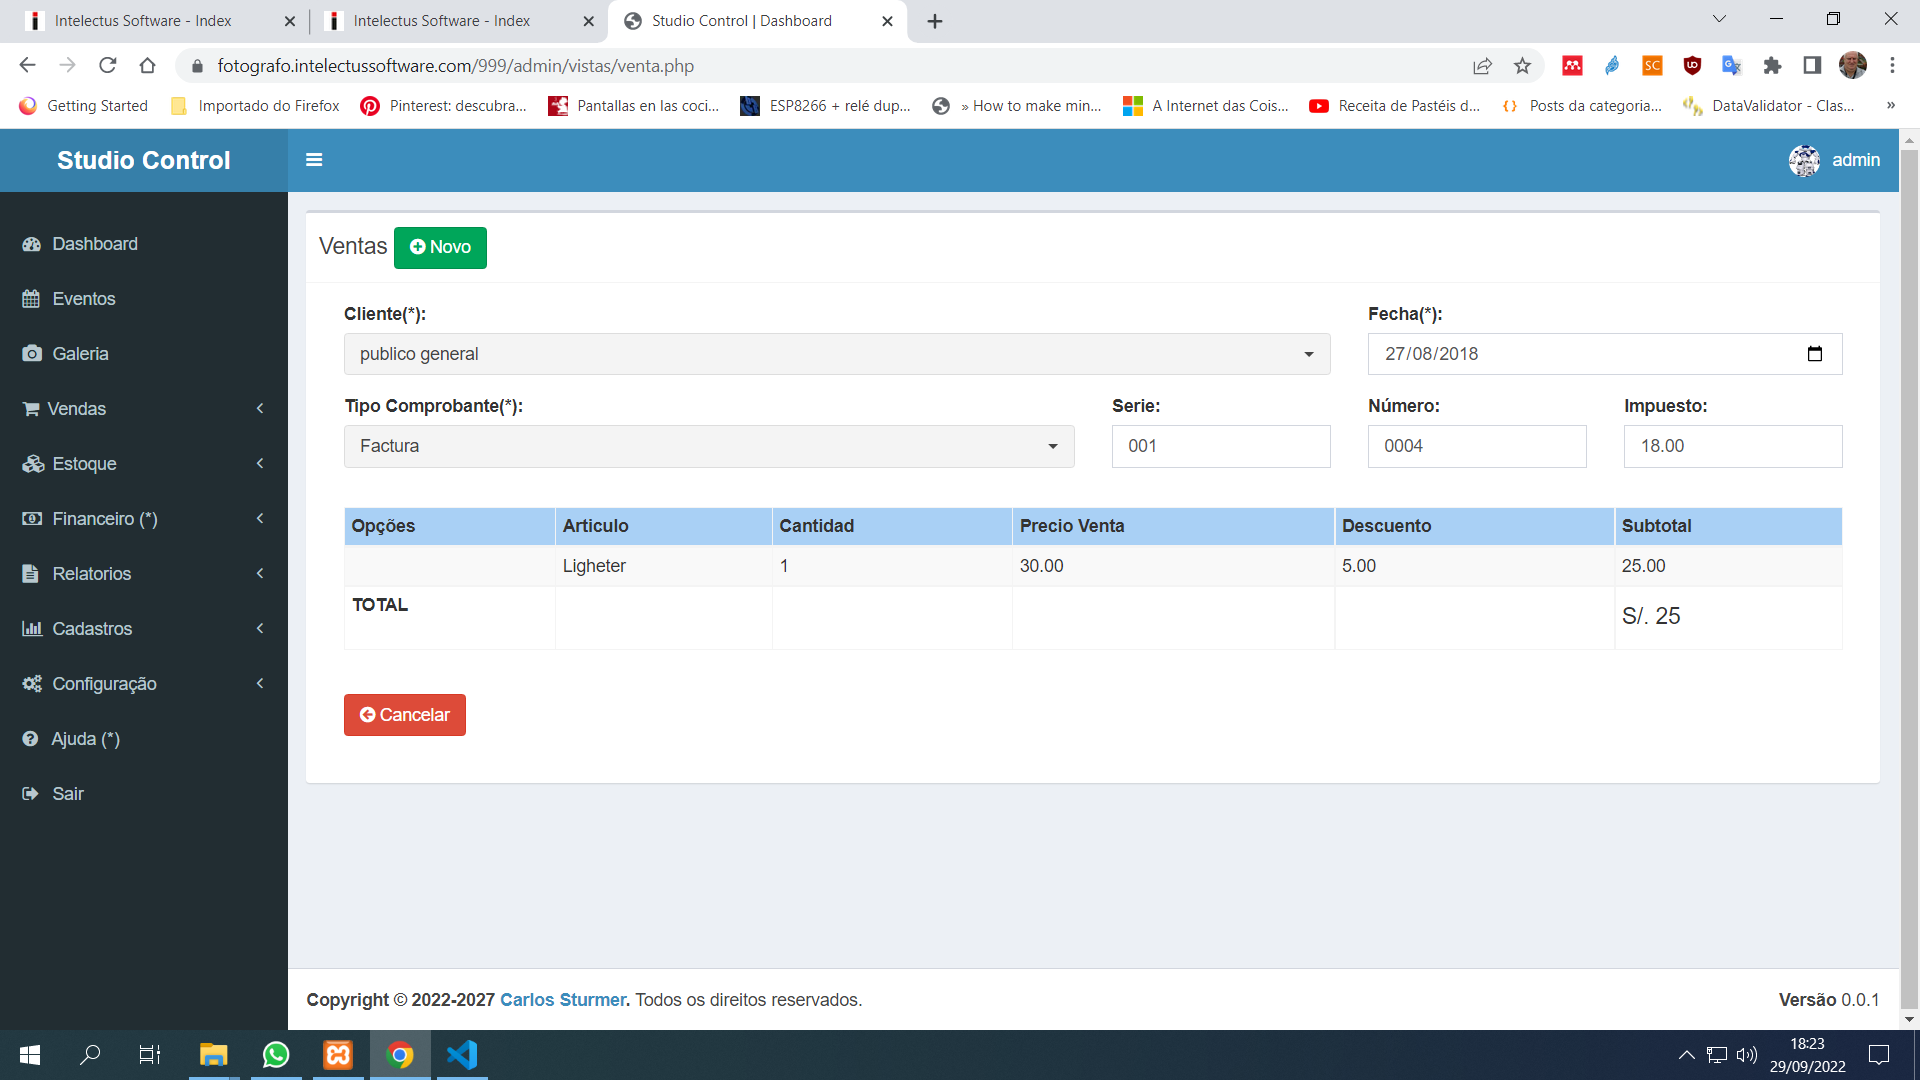Open the Pinterest bookmark
Image resolution: width=1920 pixels, height=1080 pixels.
pyautogui.click(x=443, y=106)
